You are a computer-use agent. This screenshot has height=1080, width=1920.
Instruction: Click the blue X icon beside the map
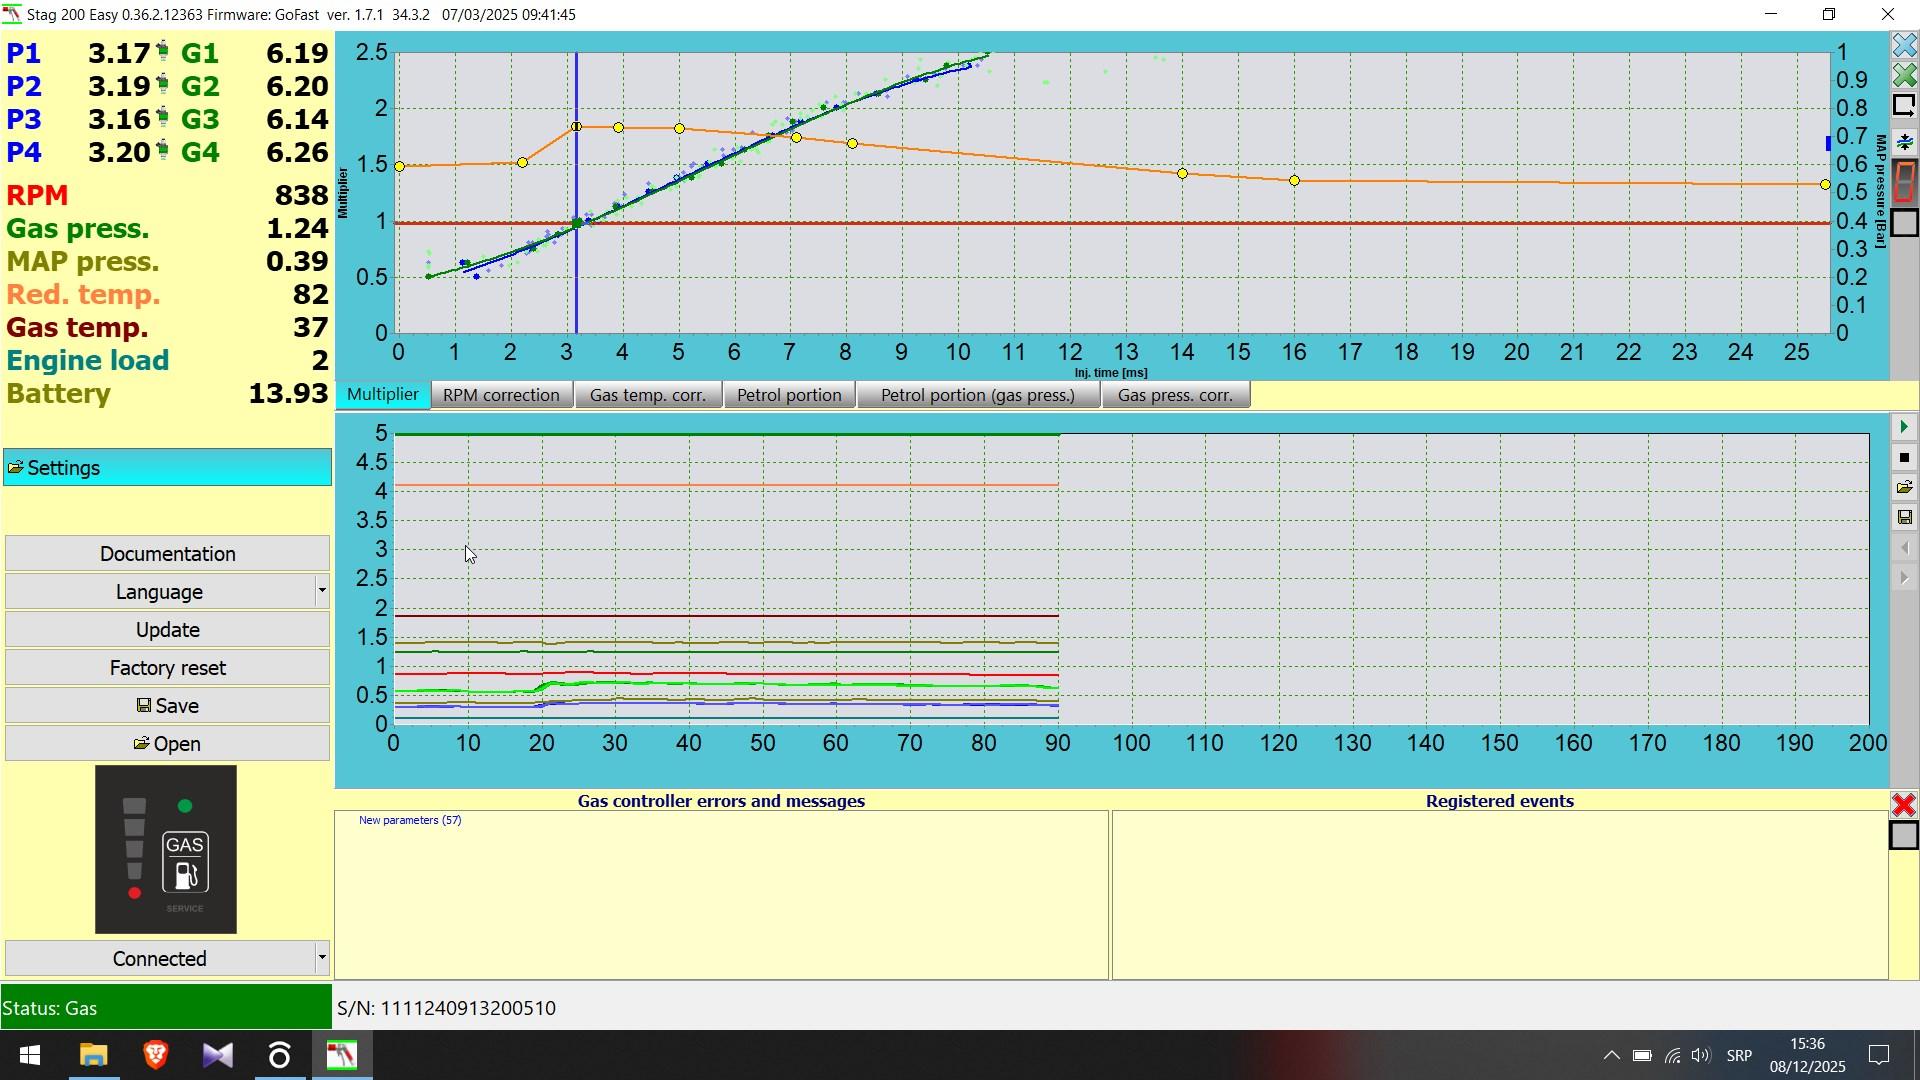tap(1904, 46)
